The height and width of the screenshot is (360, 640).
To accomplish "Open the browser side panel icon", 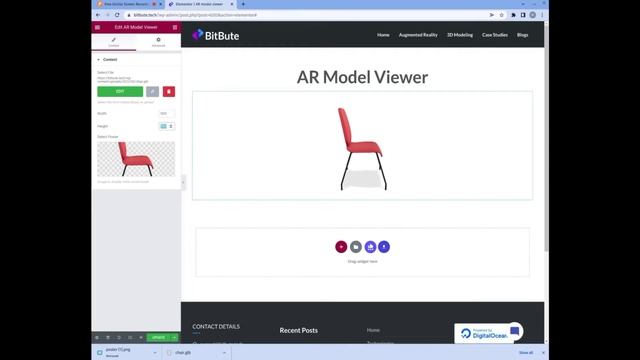I will pos(523,15).
